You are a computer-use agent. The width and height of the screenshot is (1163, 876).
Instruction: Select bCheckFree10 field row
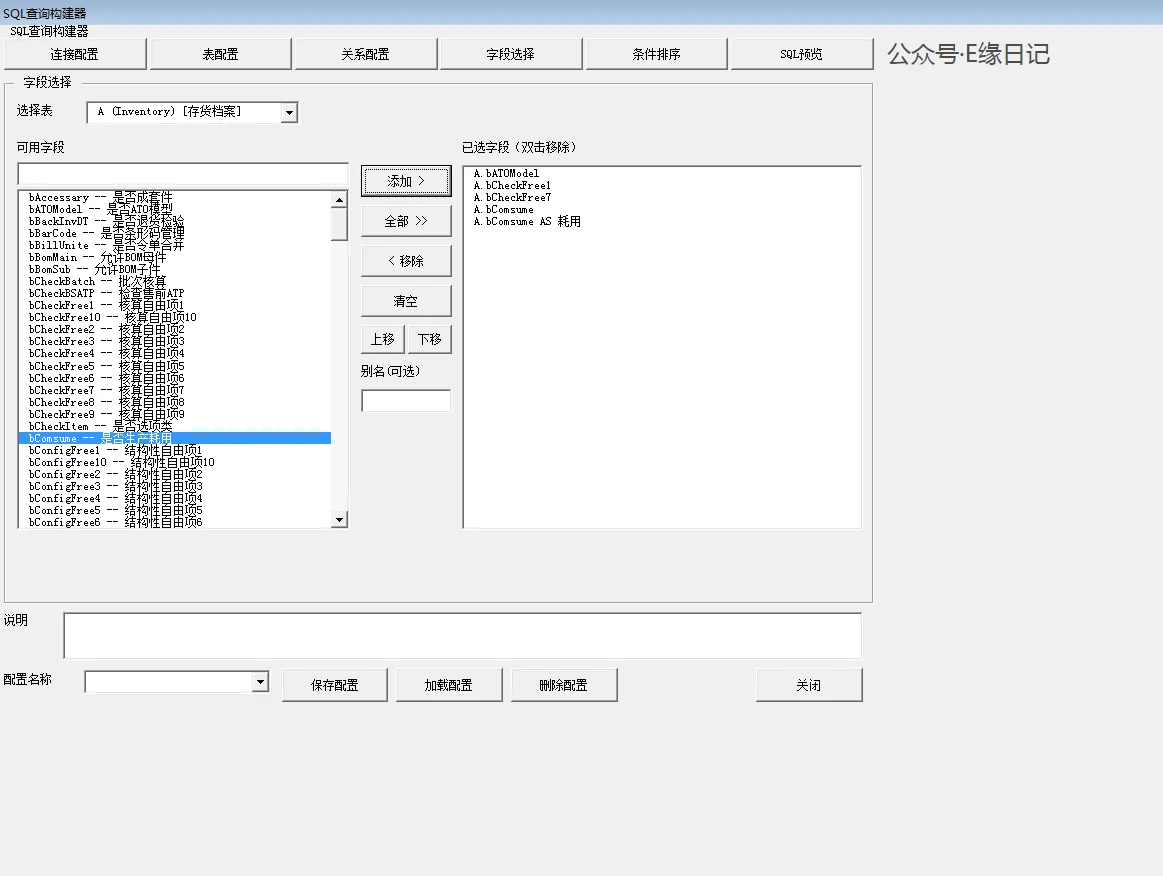174,317
